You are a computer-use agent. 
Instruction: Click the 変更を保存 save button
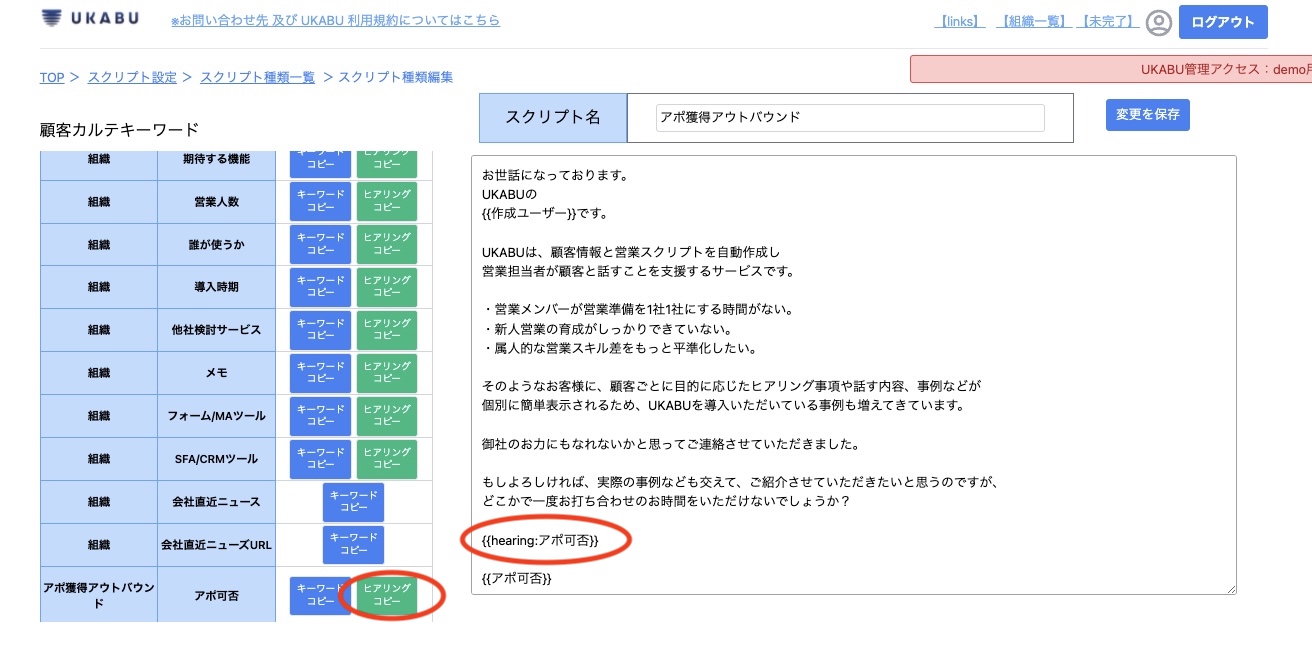click(x=1147, y=114)
